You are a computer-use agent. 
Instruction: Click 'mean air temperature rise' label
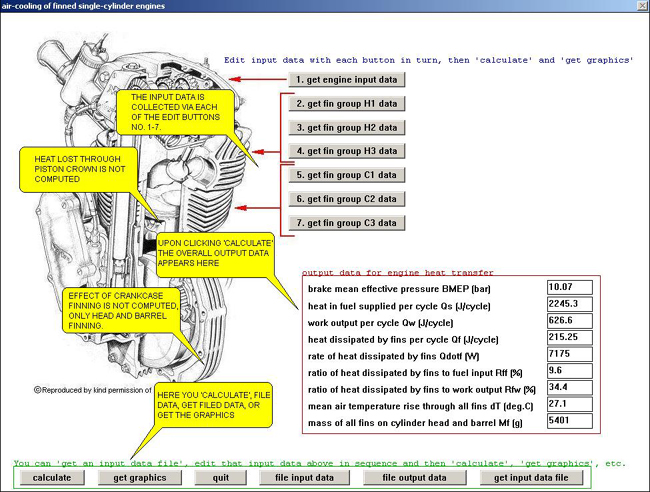coord(420,407)
